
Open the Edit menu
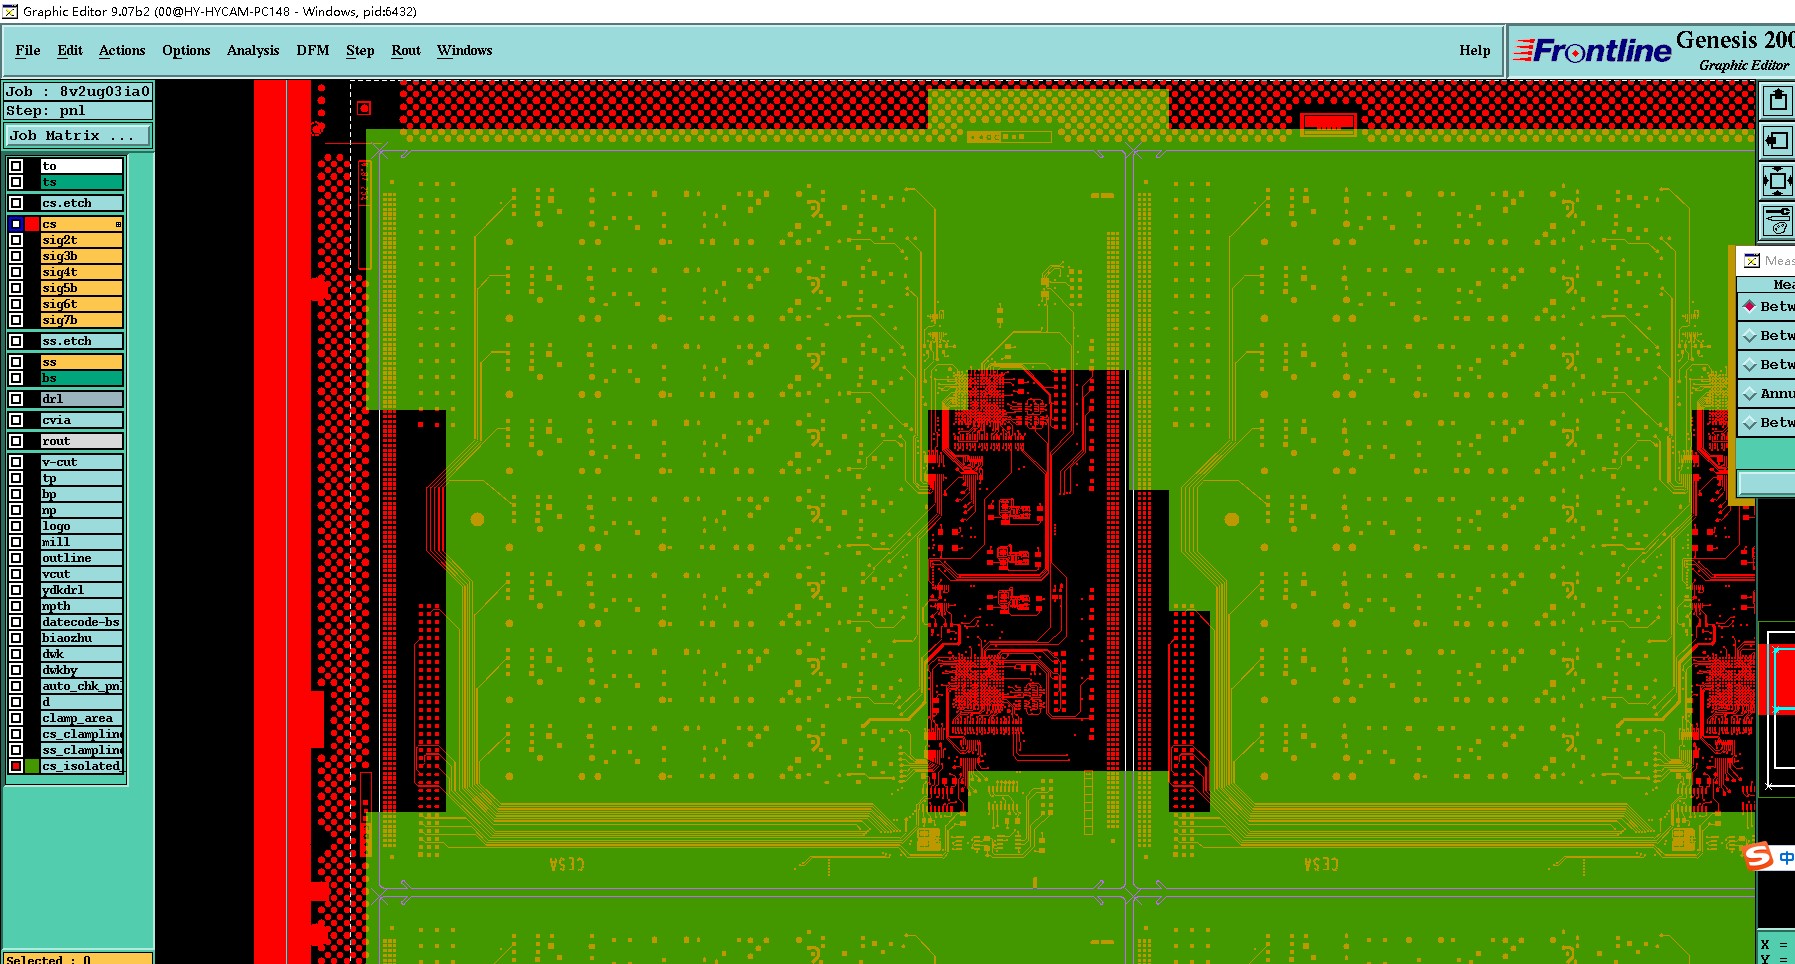coord(70,50)
